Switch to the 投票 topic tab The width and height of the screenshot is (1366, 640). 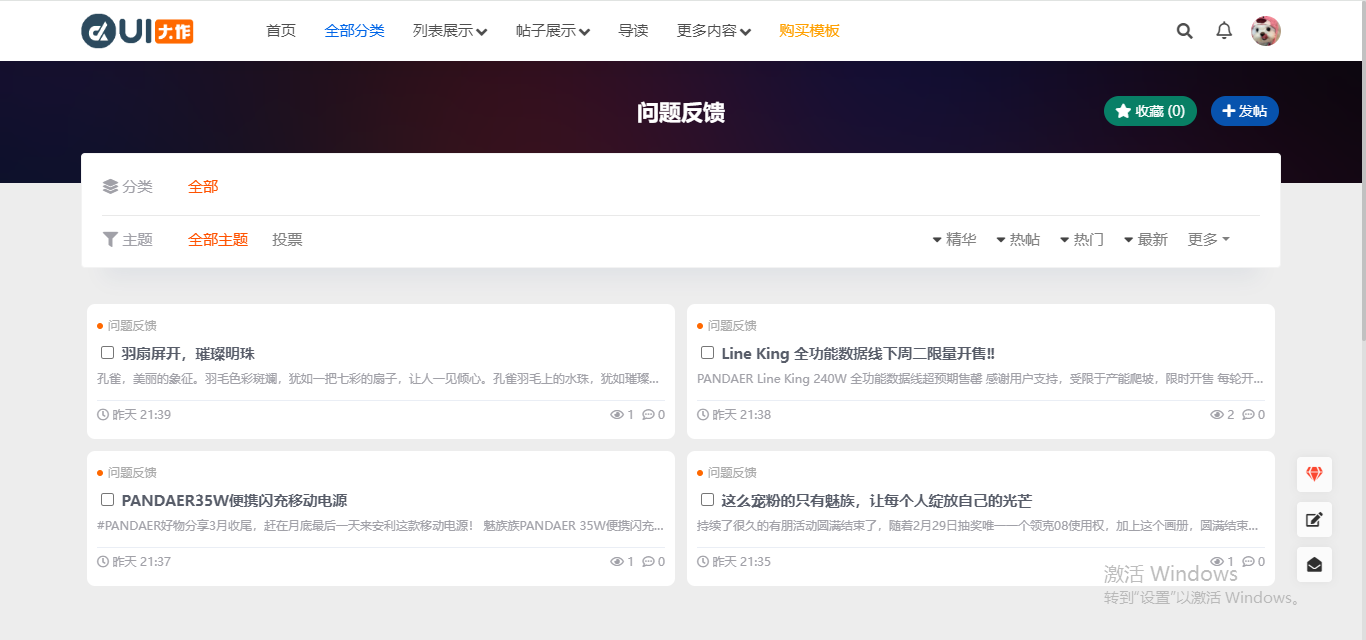[287, 240]
